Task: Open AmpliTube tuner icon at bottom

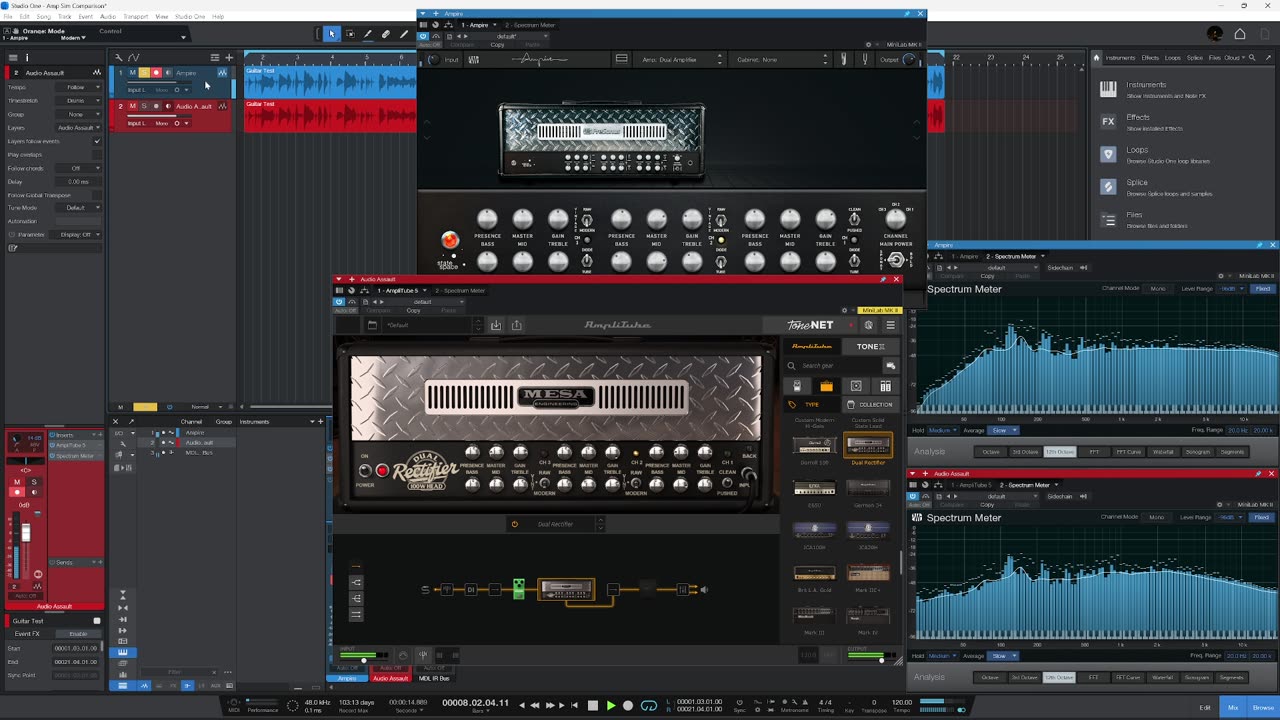Action: (423, 655)
